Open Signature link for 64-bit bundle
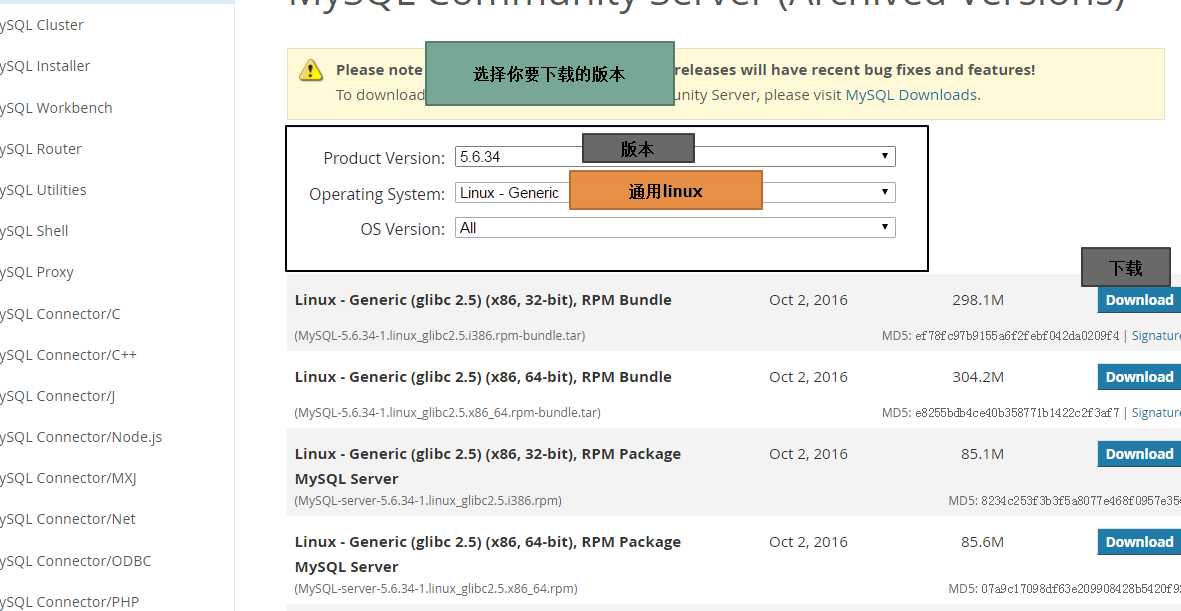The image size is (1181, 611). click(1155, 413)
